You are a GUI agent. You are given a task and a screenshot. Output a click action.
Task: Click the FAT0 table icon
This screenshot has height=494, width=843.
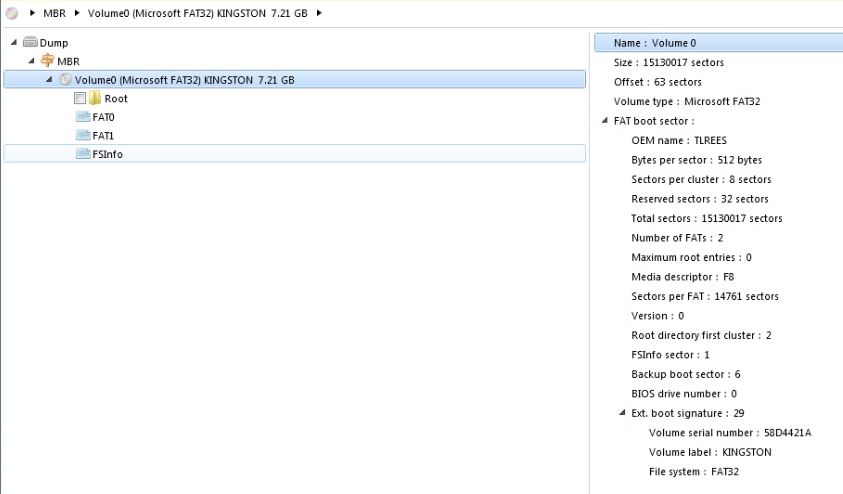pyautogui.click(x=83, y=117)
